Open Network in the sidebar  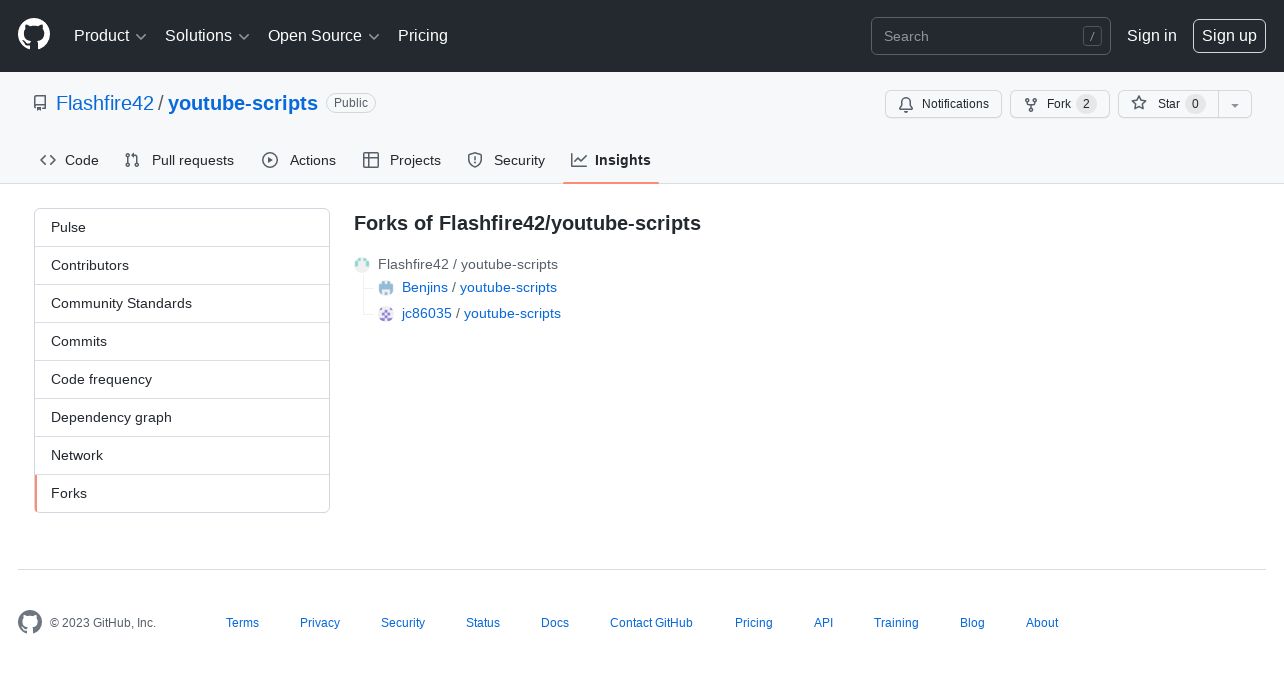coord(182,456)
